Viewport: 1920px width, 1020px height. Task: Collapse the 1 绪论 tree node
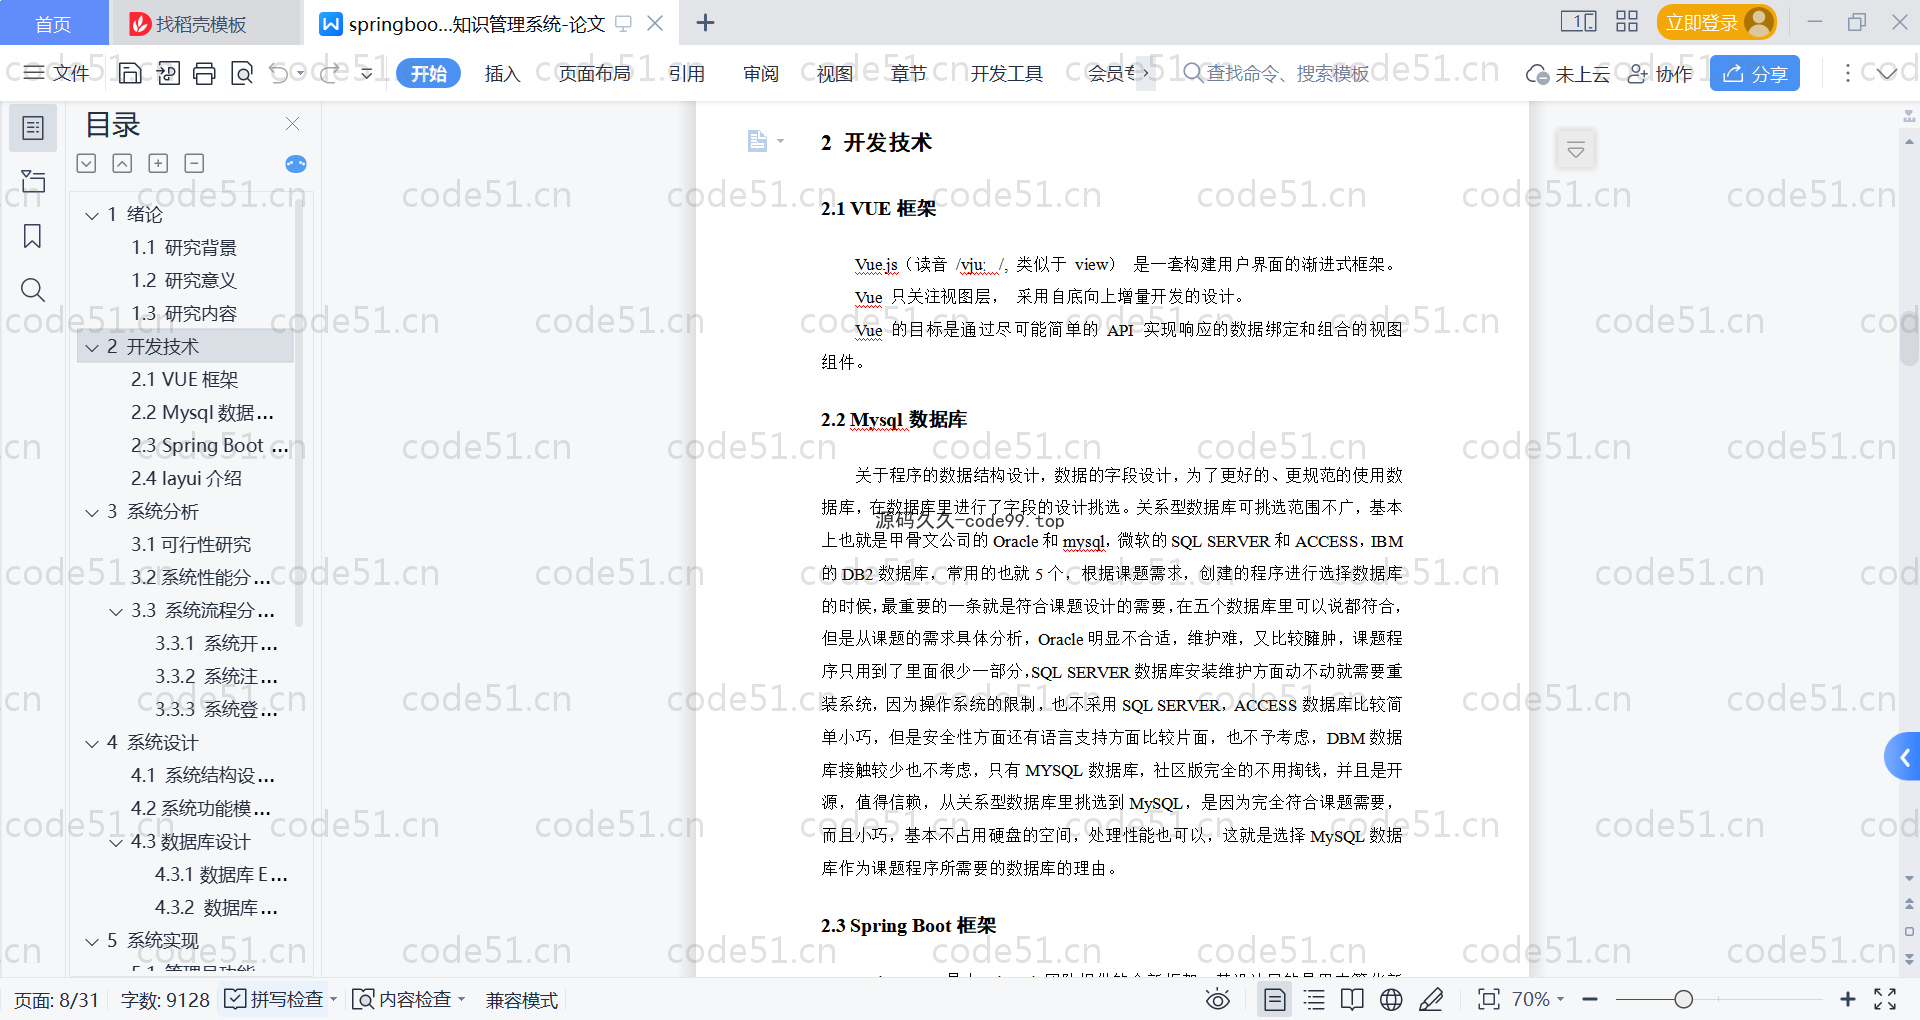[x=92, y=215]
